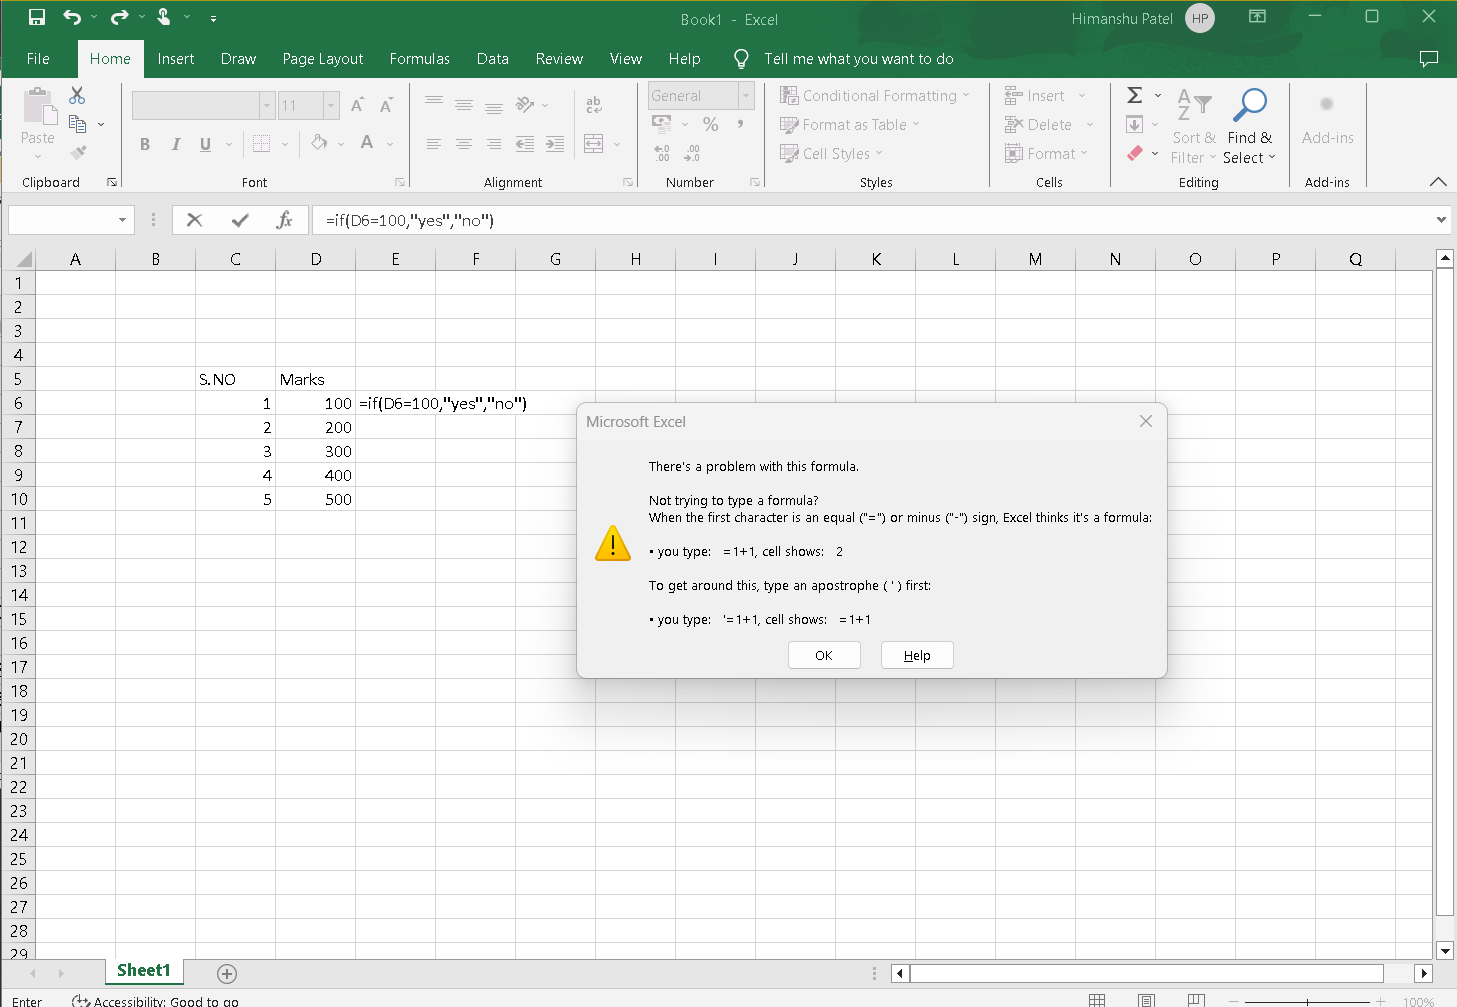Switch to the Formulas ribbon tab
Image resolution: width=1457 pixels, height=1007 pixels.
click(x=419, y=59)
